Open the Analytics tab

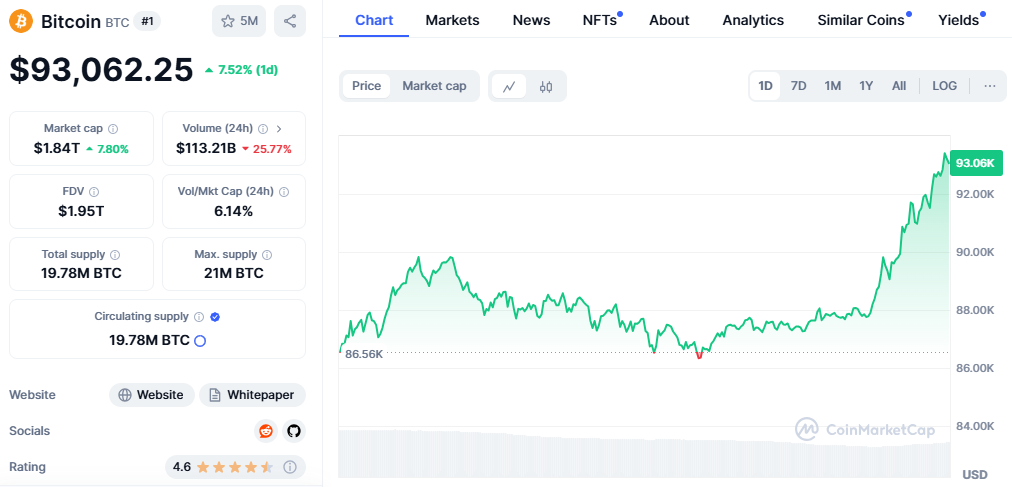(x=753, y=20)
